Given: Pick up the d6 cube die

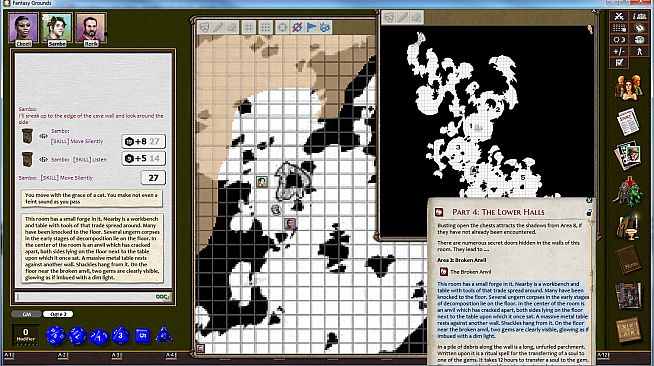Looking at the screenshot, I should click(142, 336).
